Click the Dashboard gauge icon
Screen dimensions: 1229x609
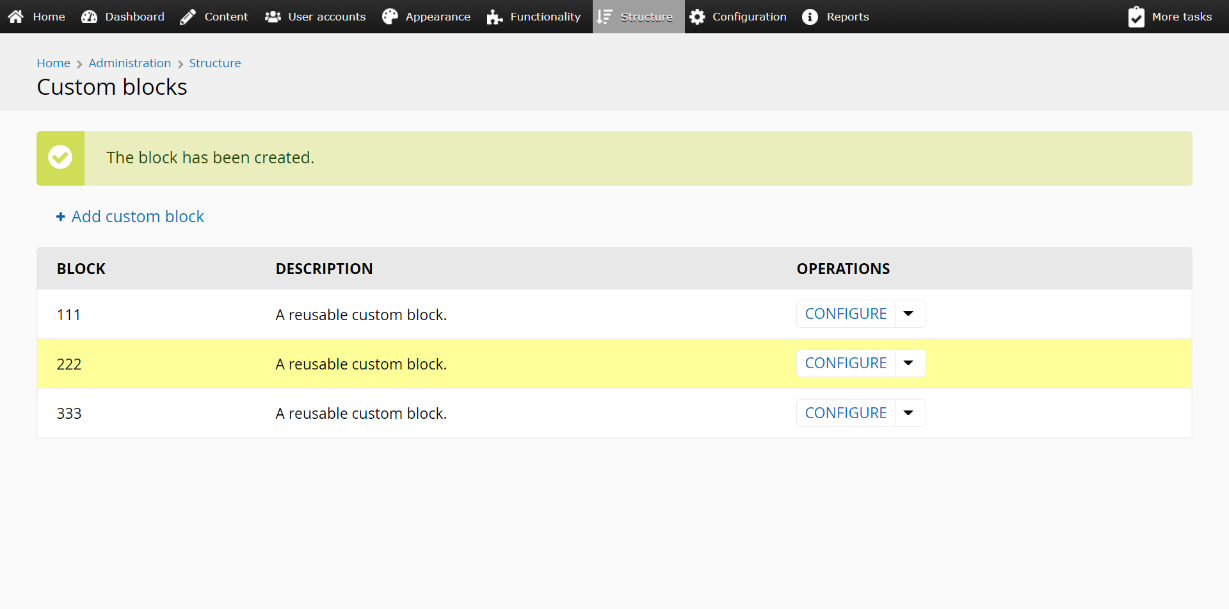[89, 17]
